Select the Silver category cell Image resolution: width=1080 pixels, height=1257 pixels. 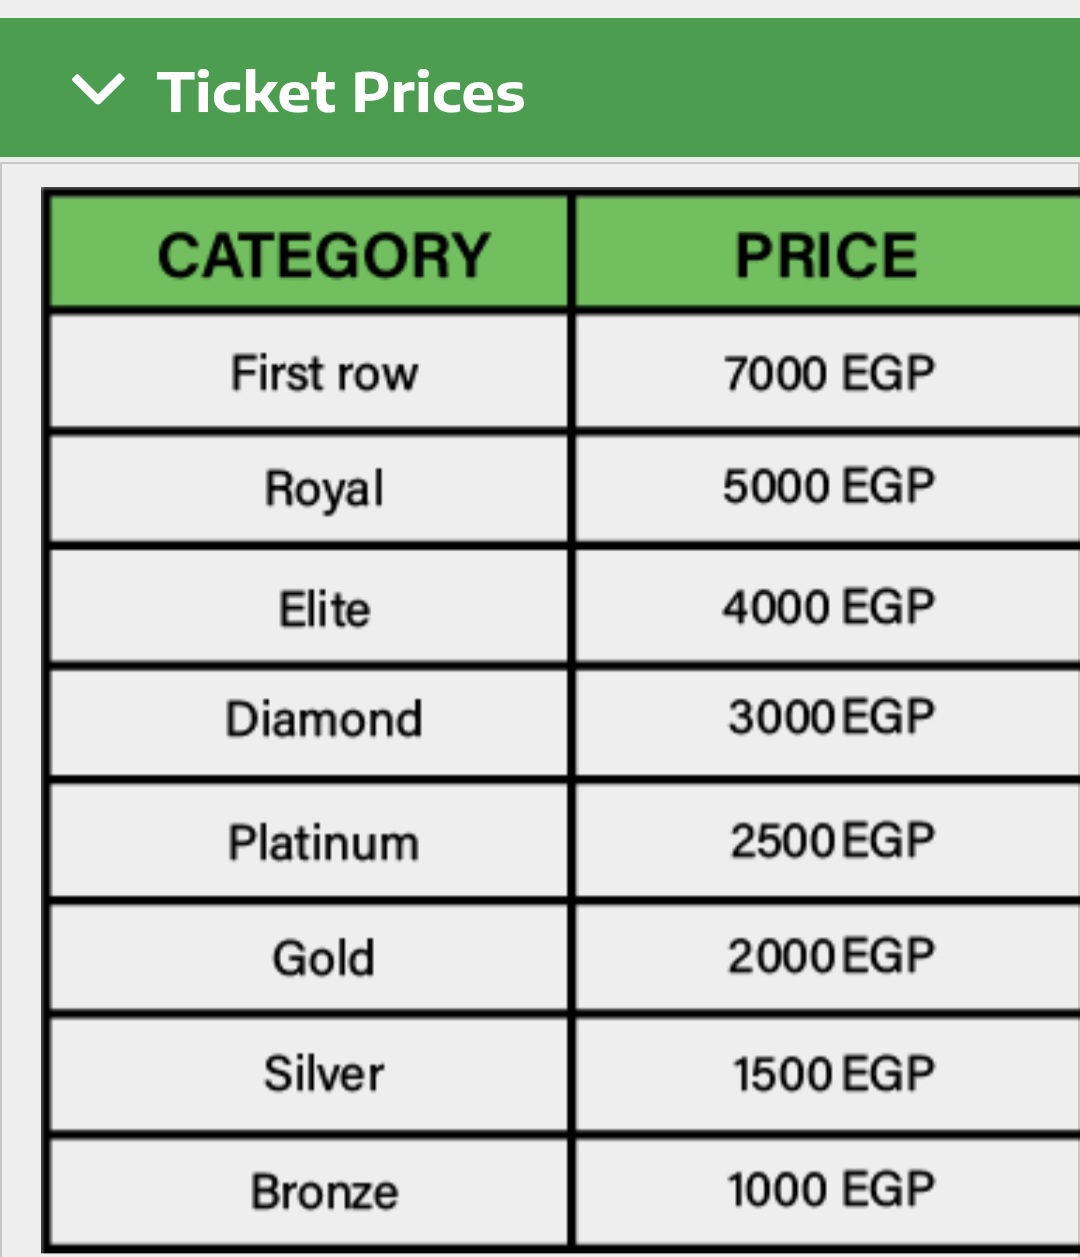tap(324, 1074)
